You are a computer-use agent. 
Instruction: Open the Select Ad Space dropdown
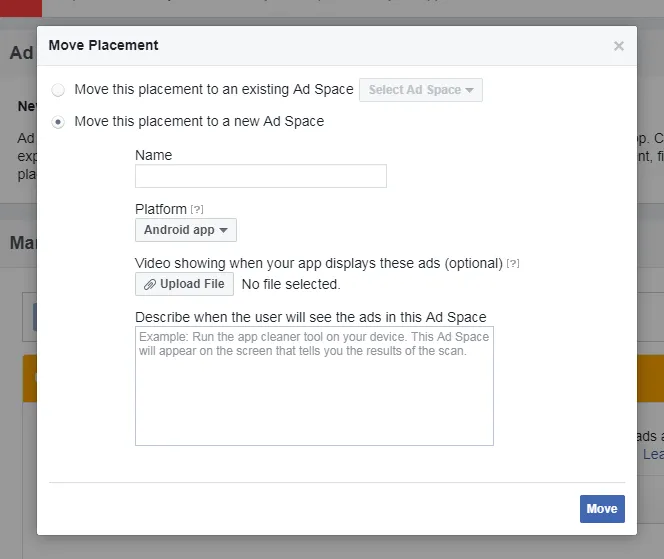[420, 90]
